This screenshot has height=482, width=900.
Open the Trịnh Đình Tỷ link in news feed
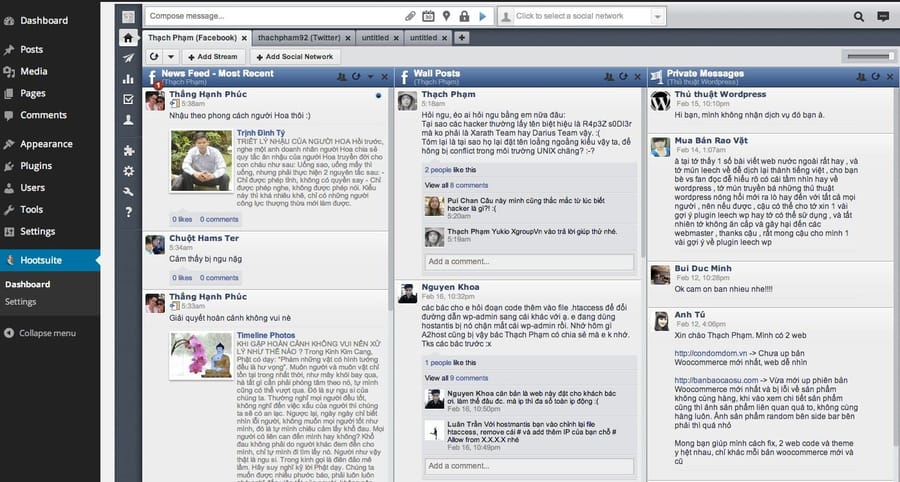pyautogui.click(x=261, y=133)
